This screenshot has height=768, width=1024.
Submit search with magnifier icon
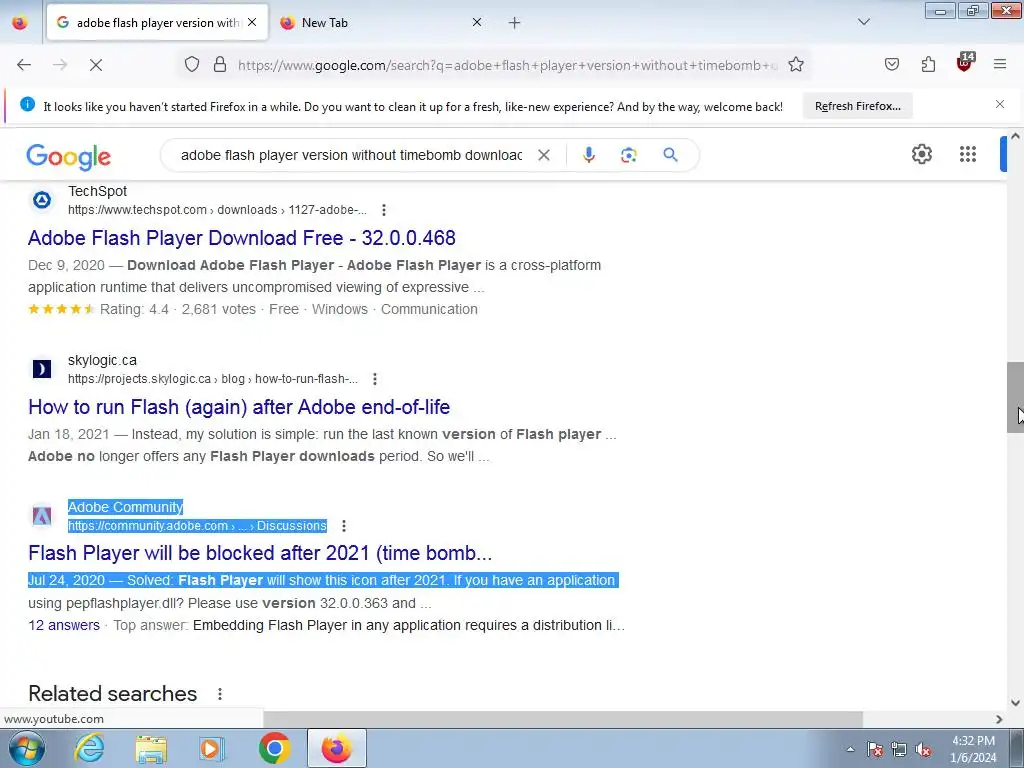coord(670,155)
